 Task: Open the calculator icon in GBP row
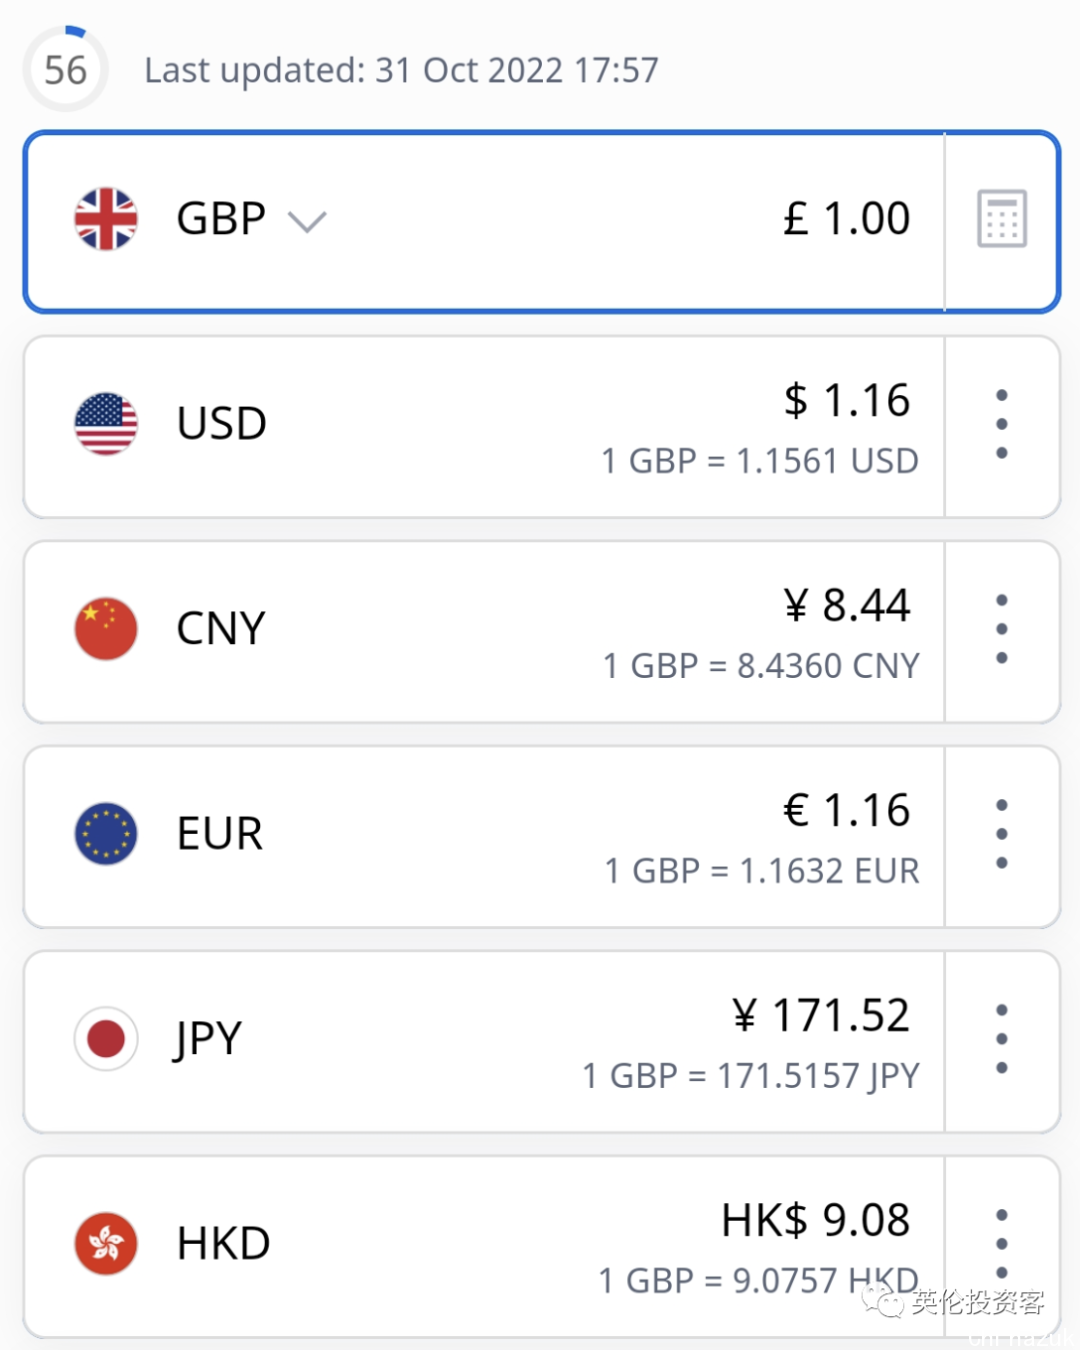pos(1001,219)
